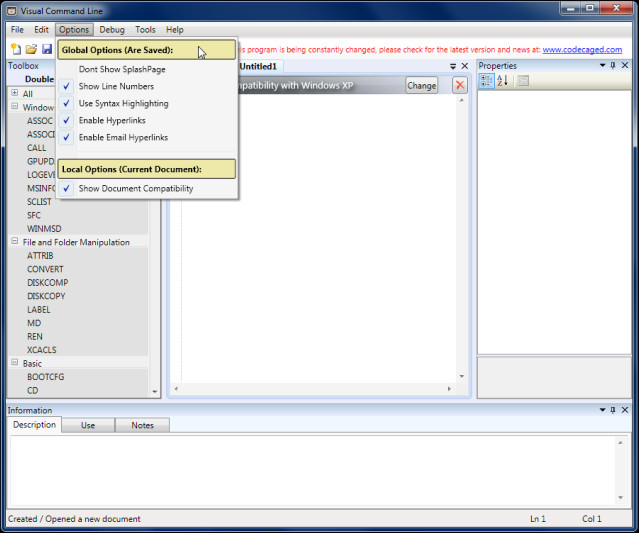Expand the All toolbox category
Viewport: 639px width, 533px height.
coord(15,93)
